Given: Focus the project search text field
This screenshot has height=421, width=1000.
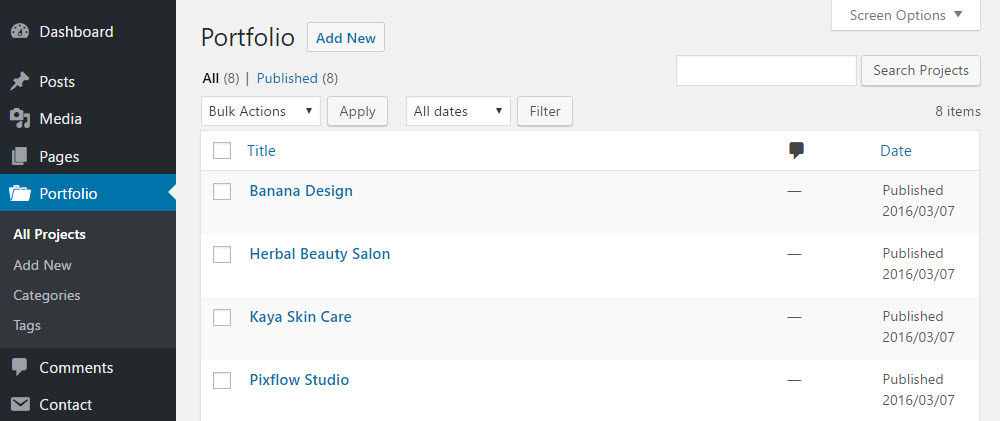Looking at the screenshot, I should (x=766, y=71).
